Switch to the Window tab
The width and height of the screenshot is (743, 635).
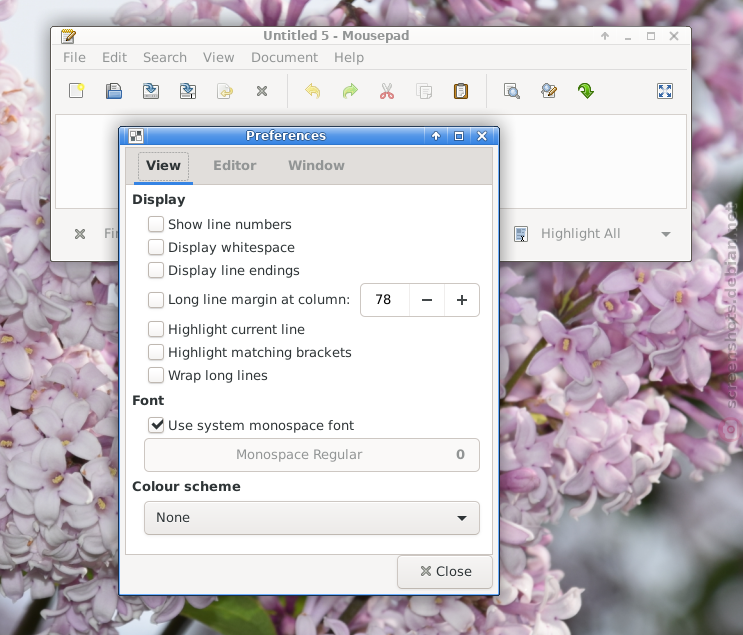[317, 165]
